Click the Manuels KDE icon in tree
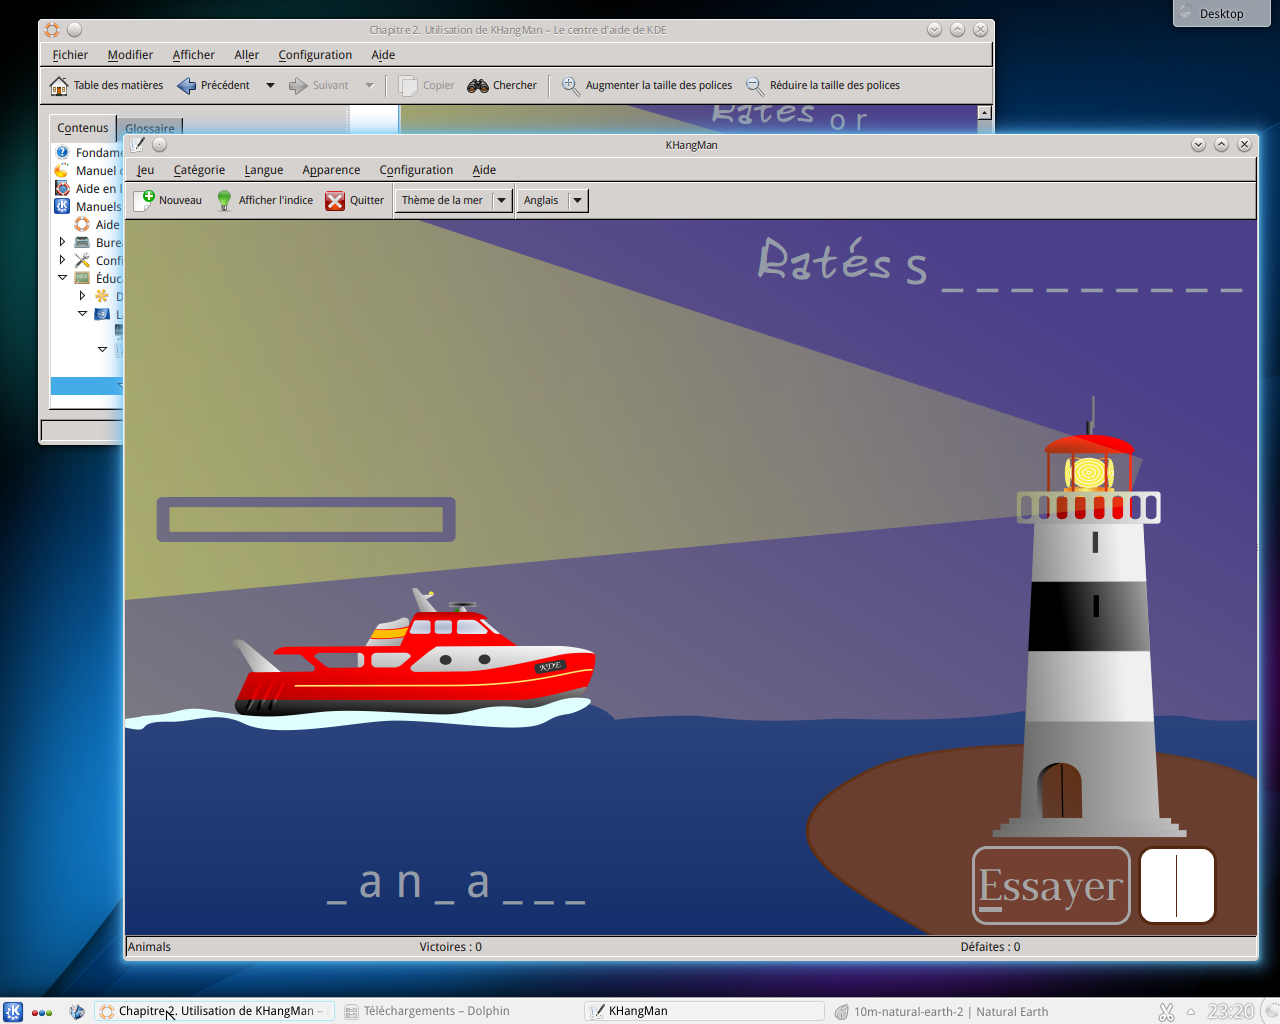 62,206
